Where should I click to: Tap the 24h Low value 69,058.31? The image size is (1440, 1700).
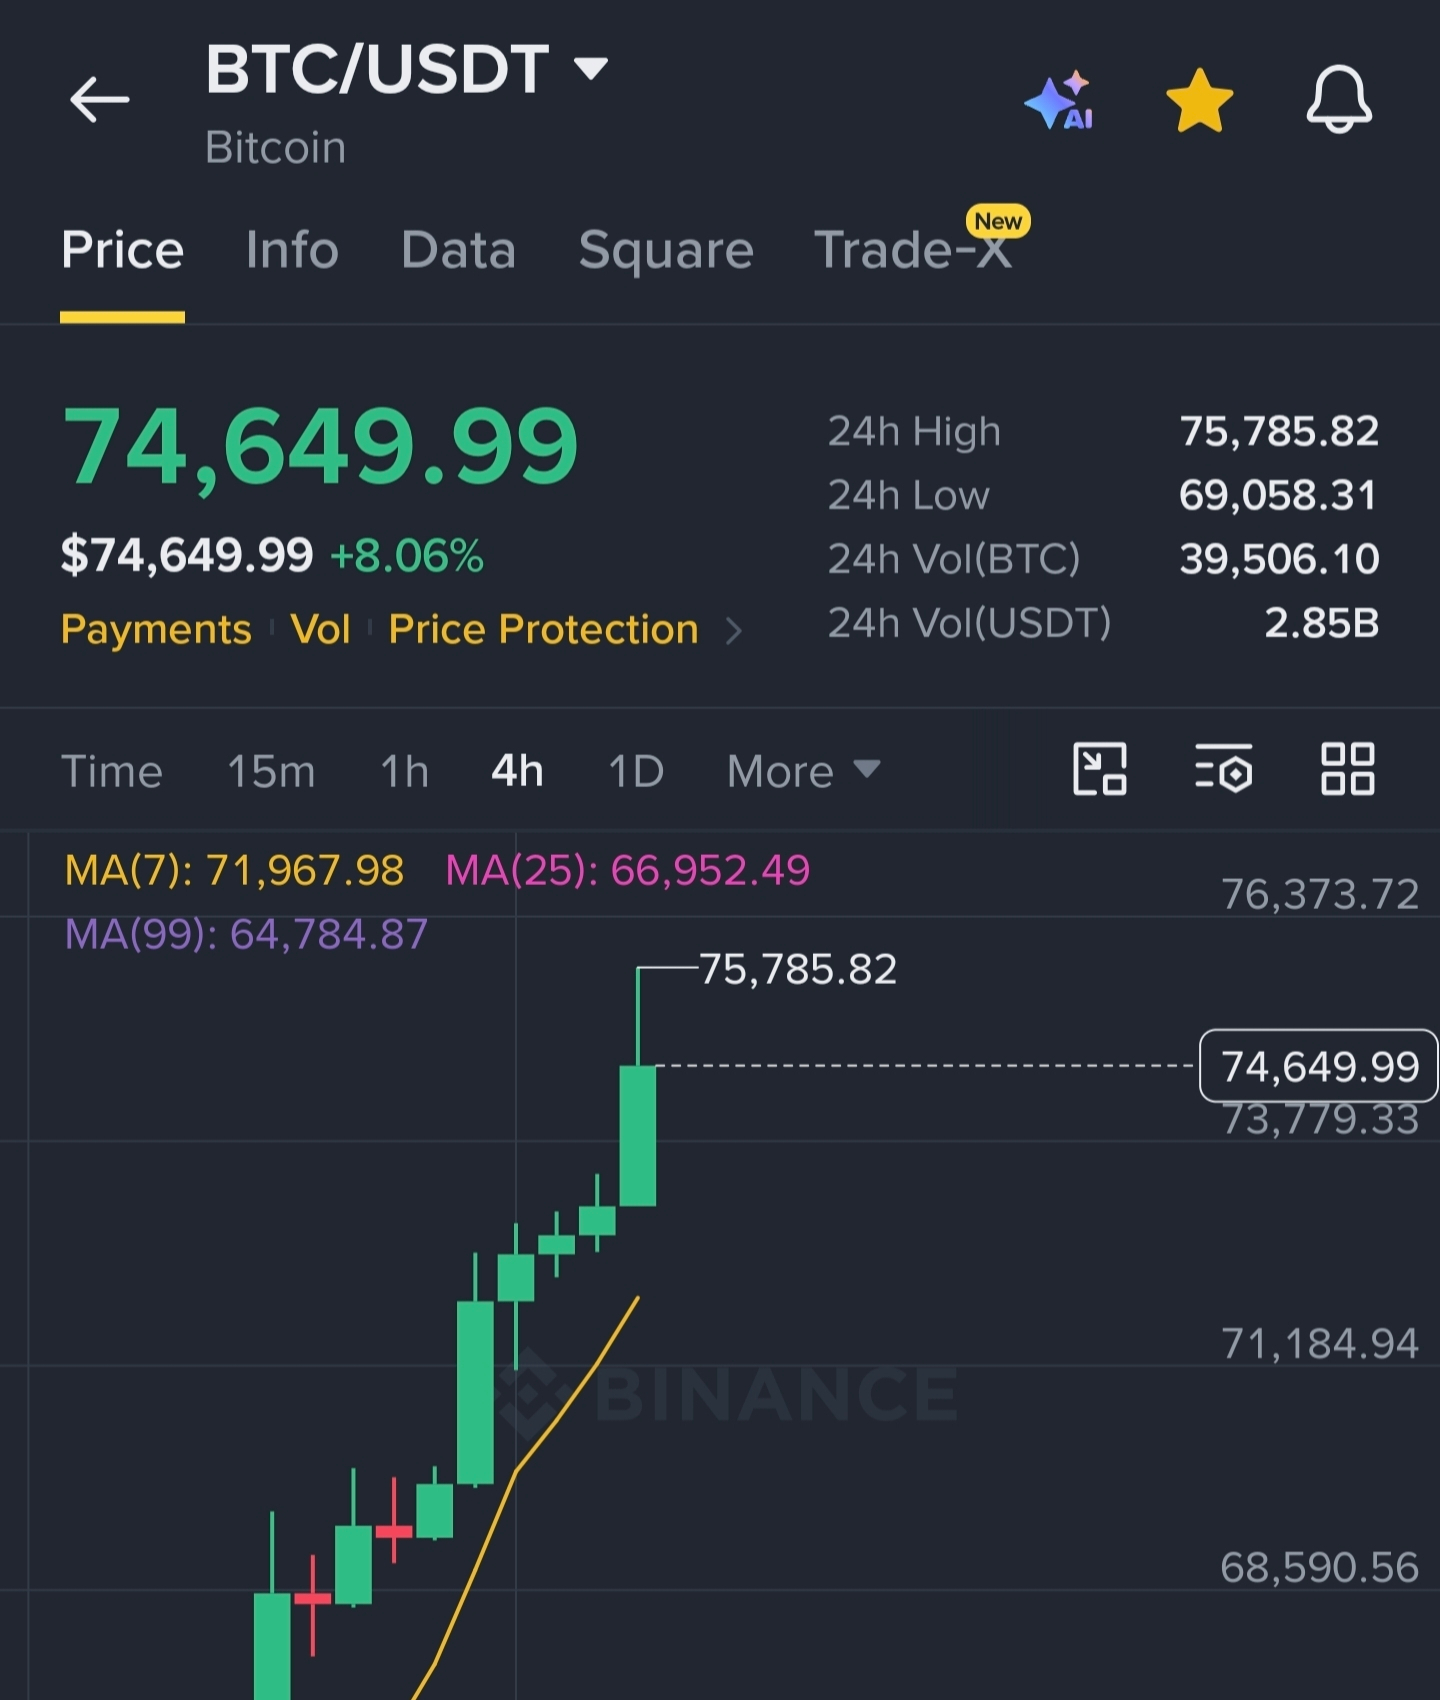click(x=1278, y=495)
